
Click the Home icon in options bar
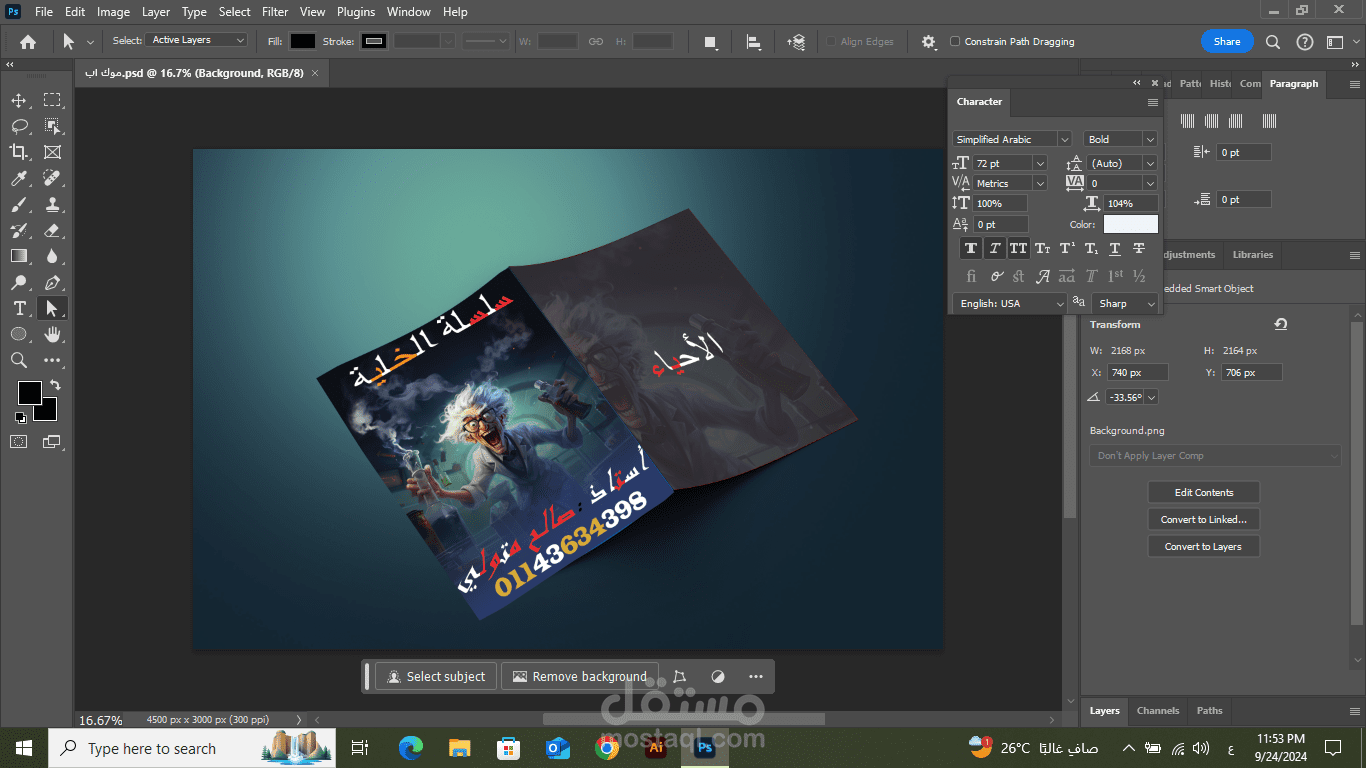[x=28, y=42]
